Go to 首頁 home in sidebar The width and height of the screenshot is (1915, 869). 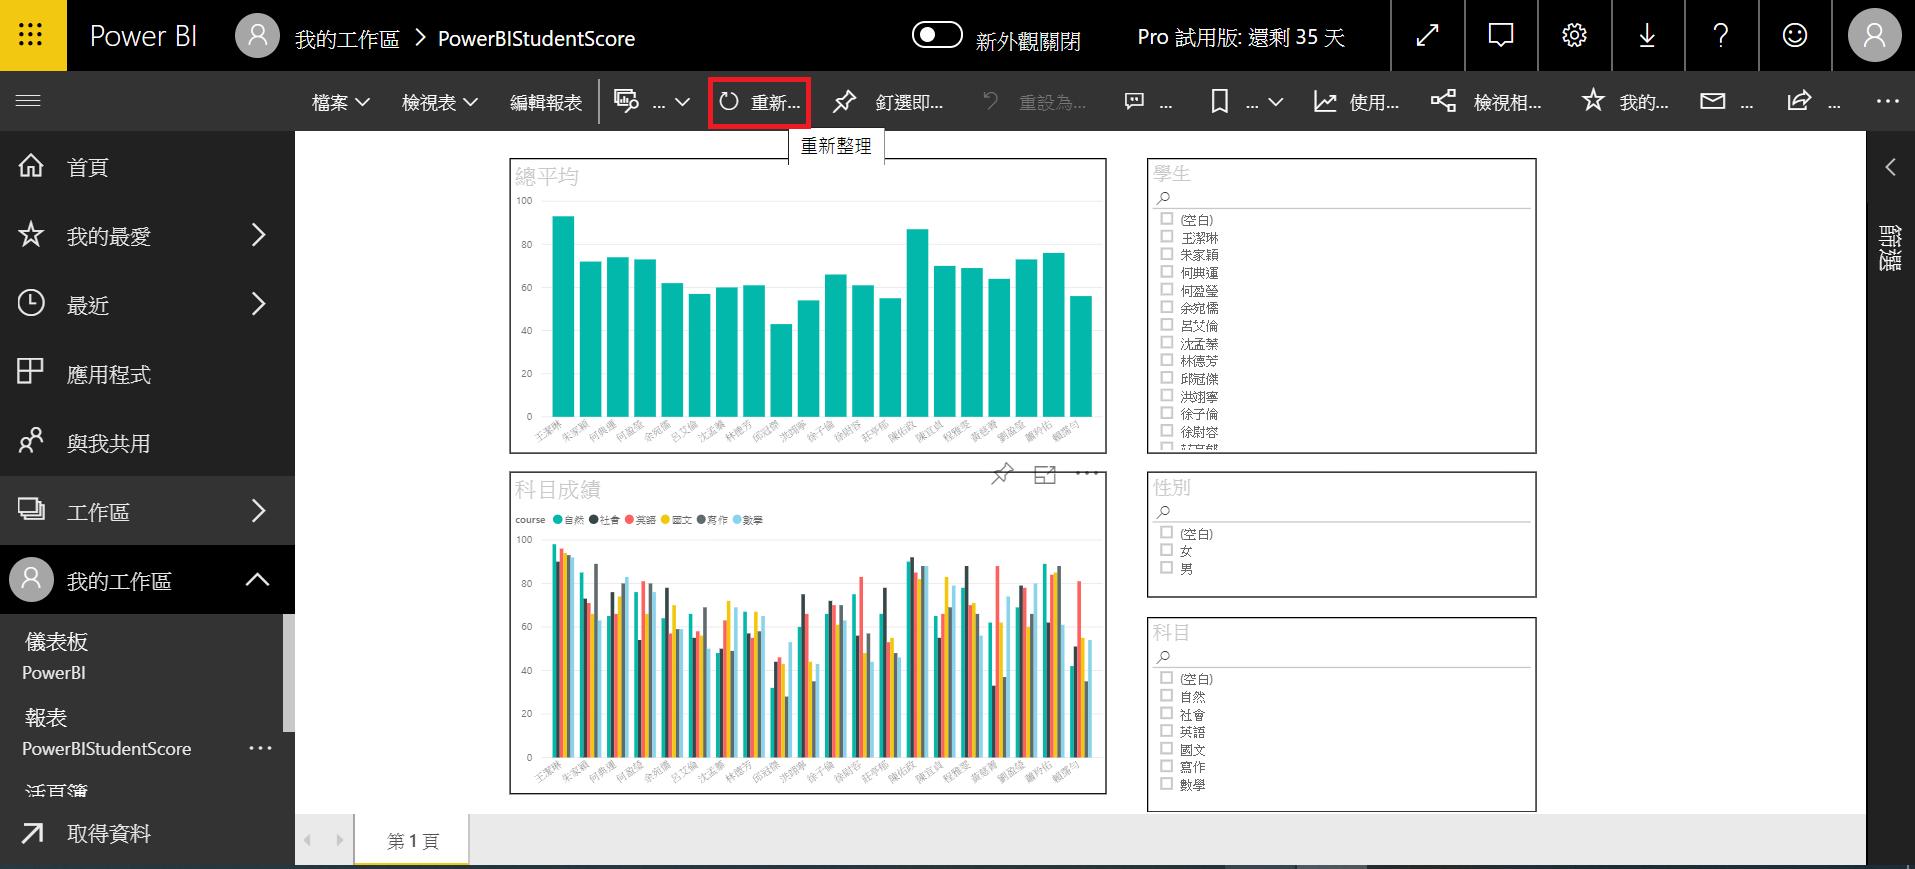click(x=147, y=166)
